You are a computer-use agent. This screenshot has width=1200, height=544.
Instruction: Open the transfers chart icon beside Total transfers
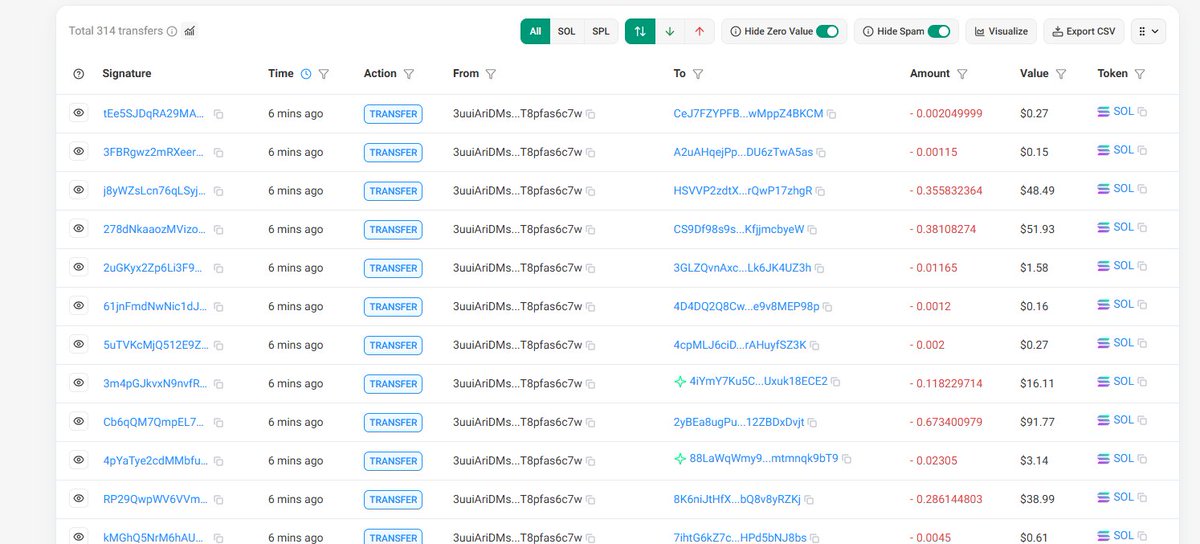[x=190, y=31]
